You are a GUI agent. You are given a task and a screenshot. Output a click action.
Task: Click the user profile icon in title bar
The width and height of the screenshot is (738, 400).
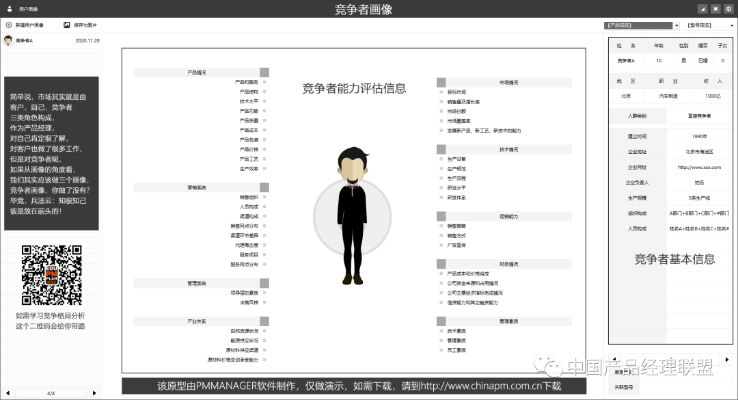point(8,7)
